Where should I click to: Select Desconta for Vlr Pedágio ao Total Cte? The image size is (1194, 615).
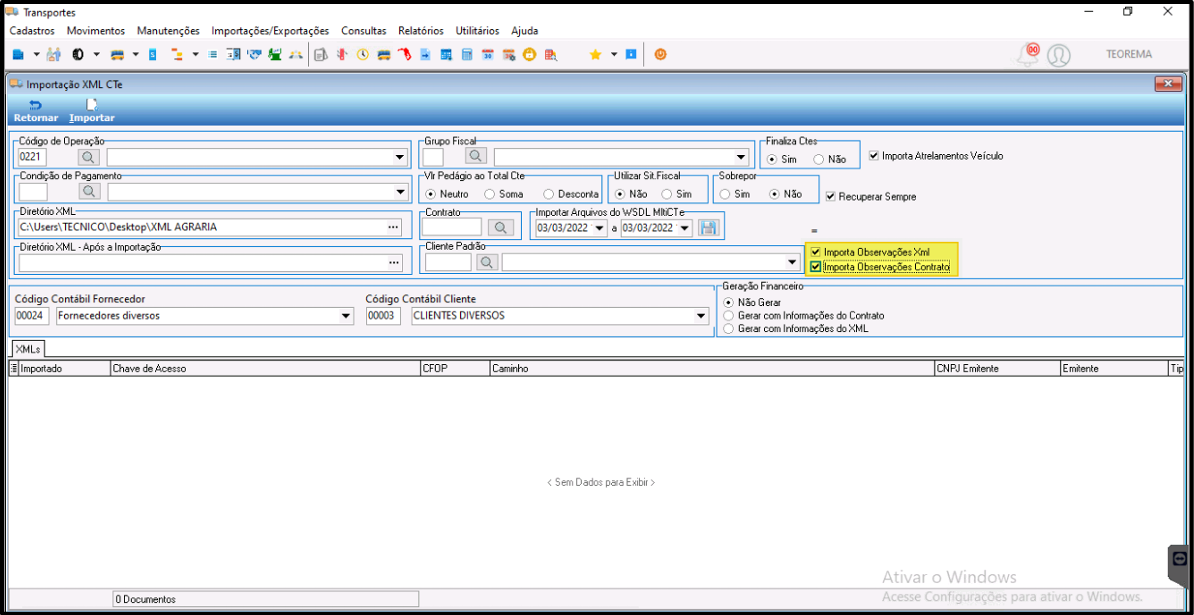(x=570, y=194)
